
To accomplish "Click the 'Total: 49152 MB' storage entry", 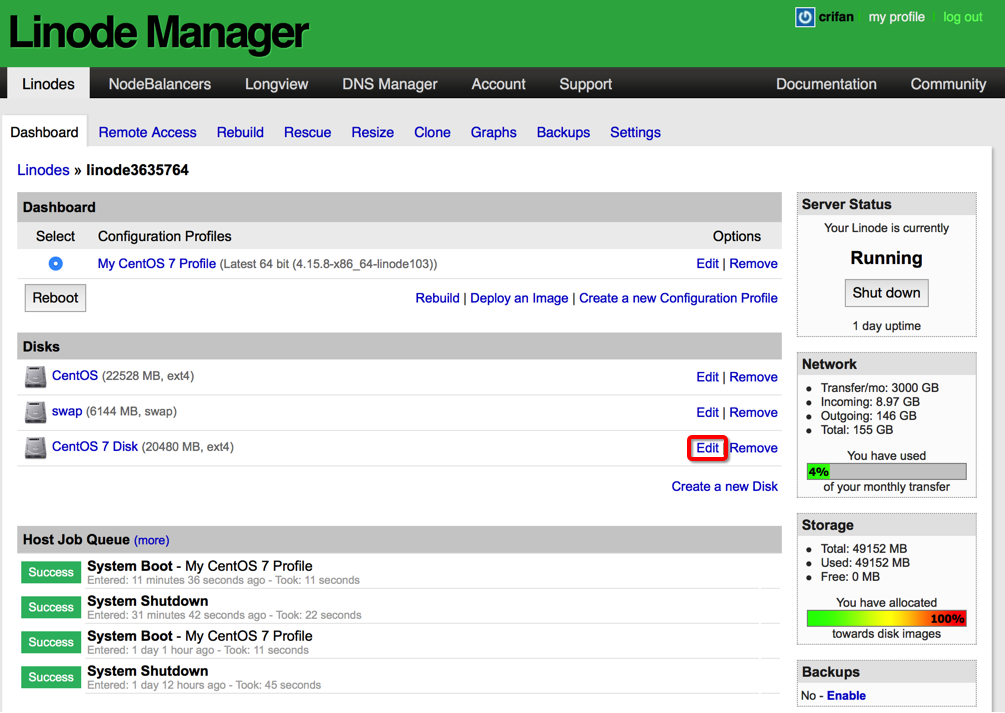I will click(864, 548).
